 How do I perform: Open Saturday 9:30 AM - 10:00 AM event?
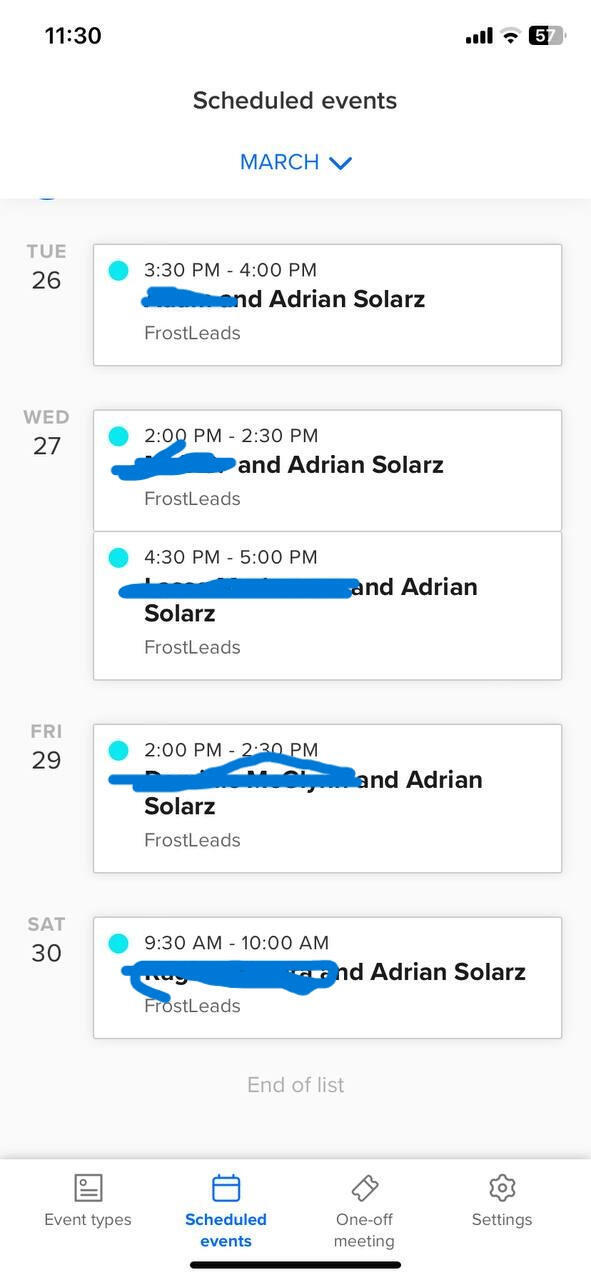(327, 978)
